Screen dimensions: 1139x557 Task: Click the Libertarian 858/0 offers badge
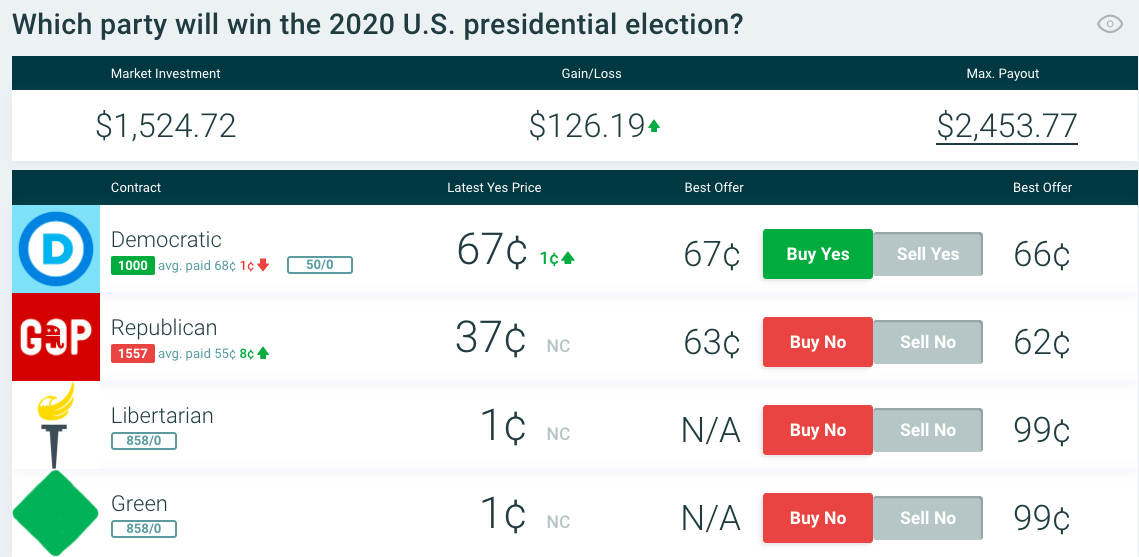(144, 441)
